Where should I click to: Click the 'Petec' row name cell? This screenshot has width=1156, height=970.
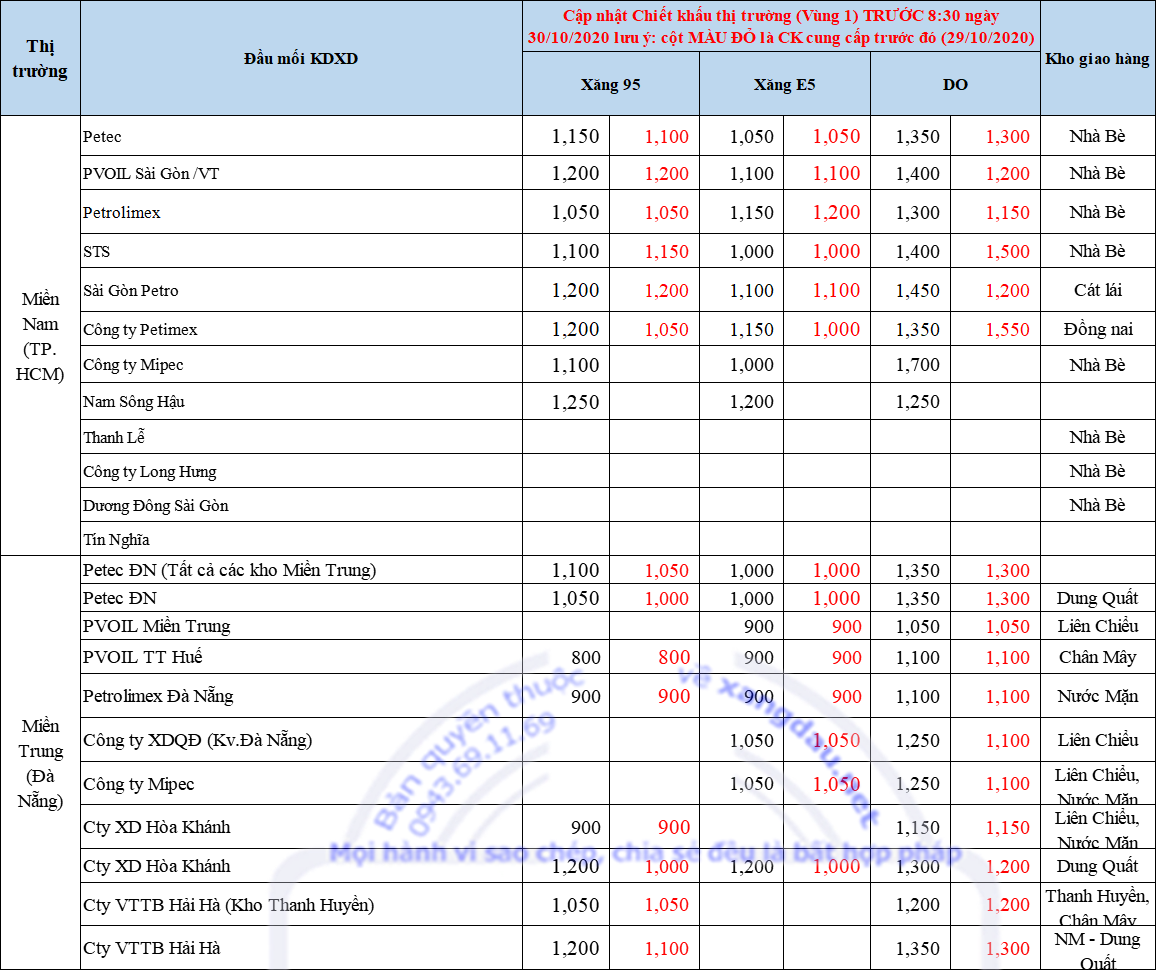[x=301, y=136]
